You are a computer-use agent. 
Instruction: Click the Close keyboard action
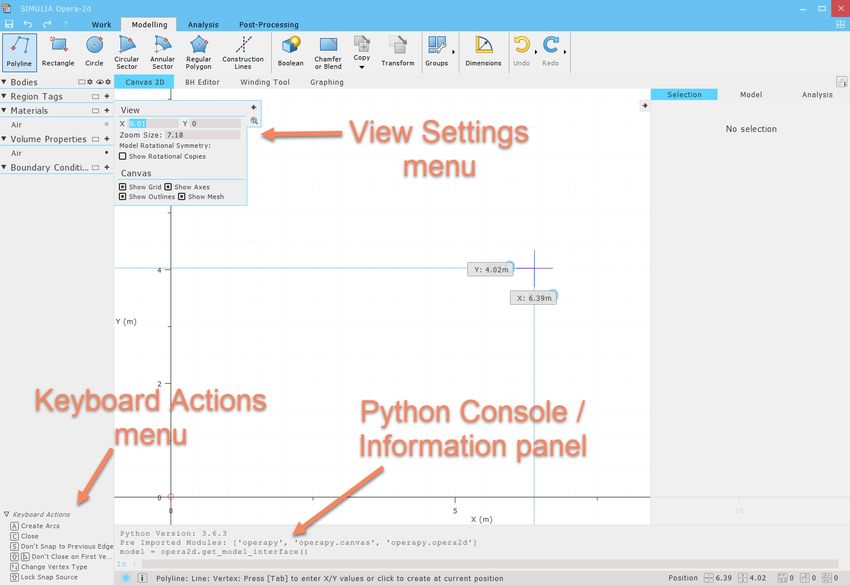pyautogui.click(x=24, y=536)
